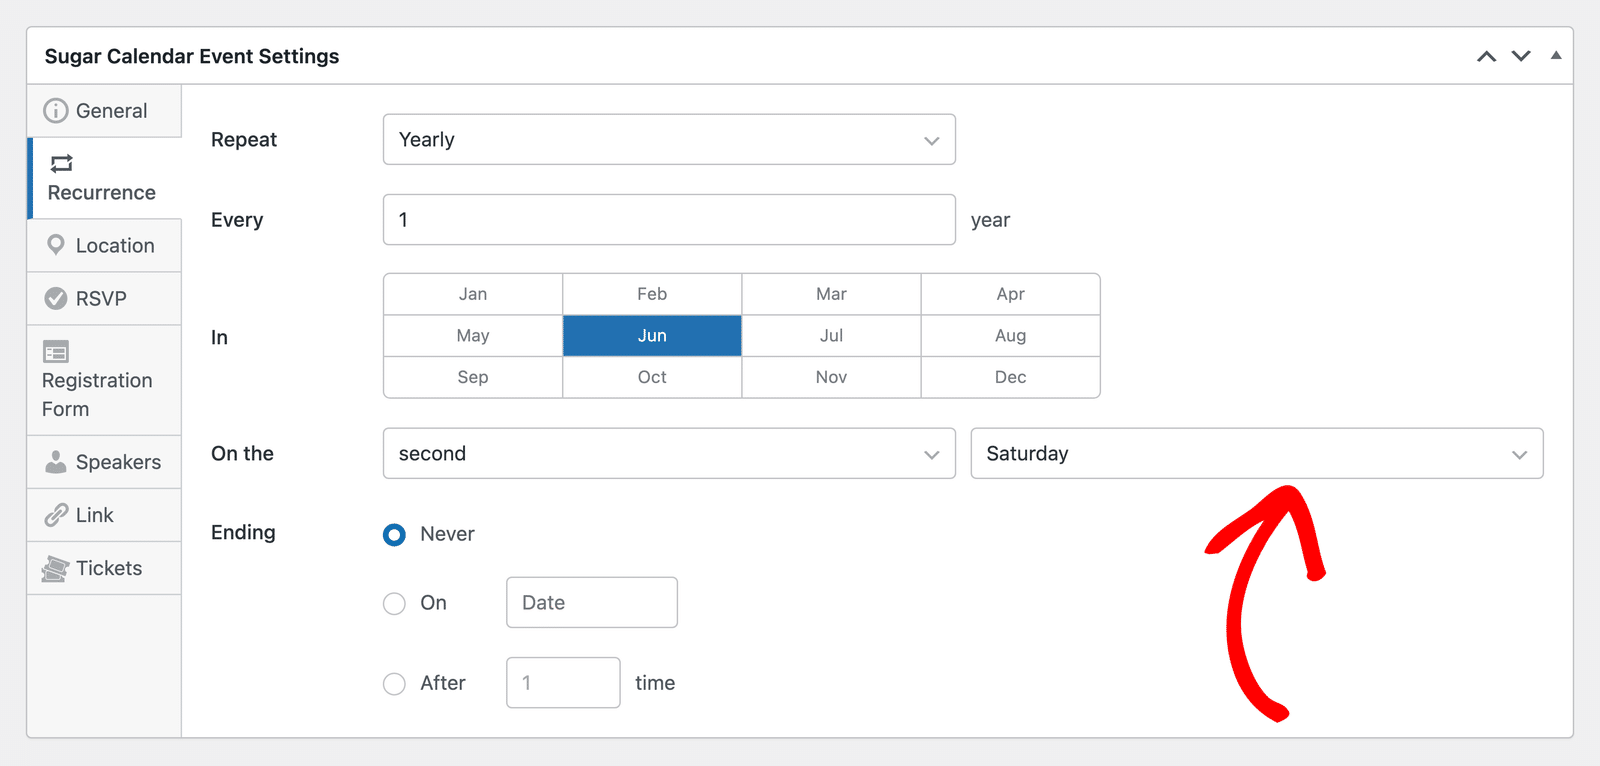Deselect the highlighted Jun month

point(652,336)
